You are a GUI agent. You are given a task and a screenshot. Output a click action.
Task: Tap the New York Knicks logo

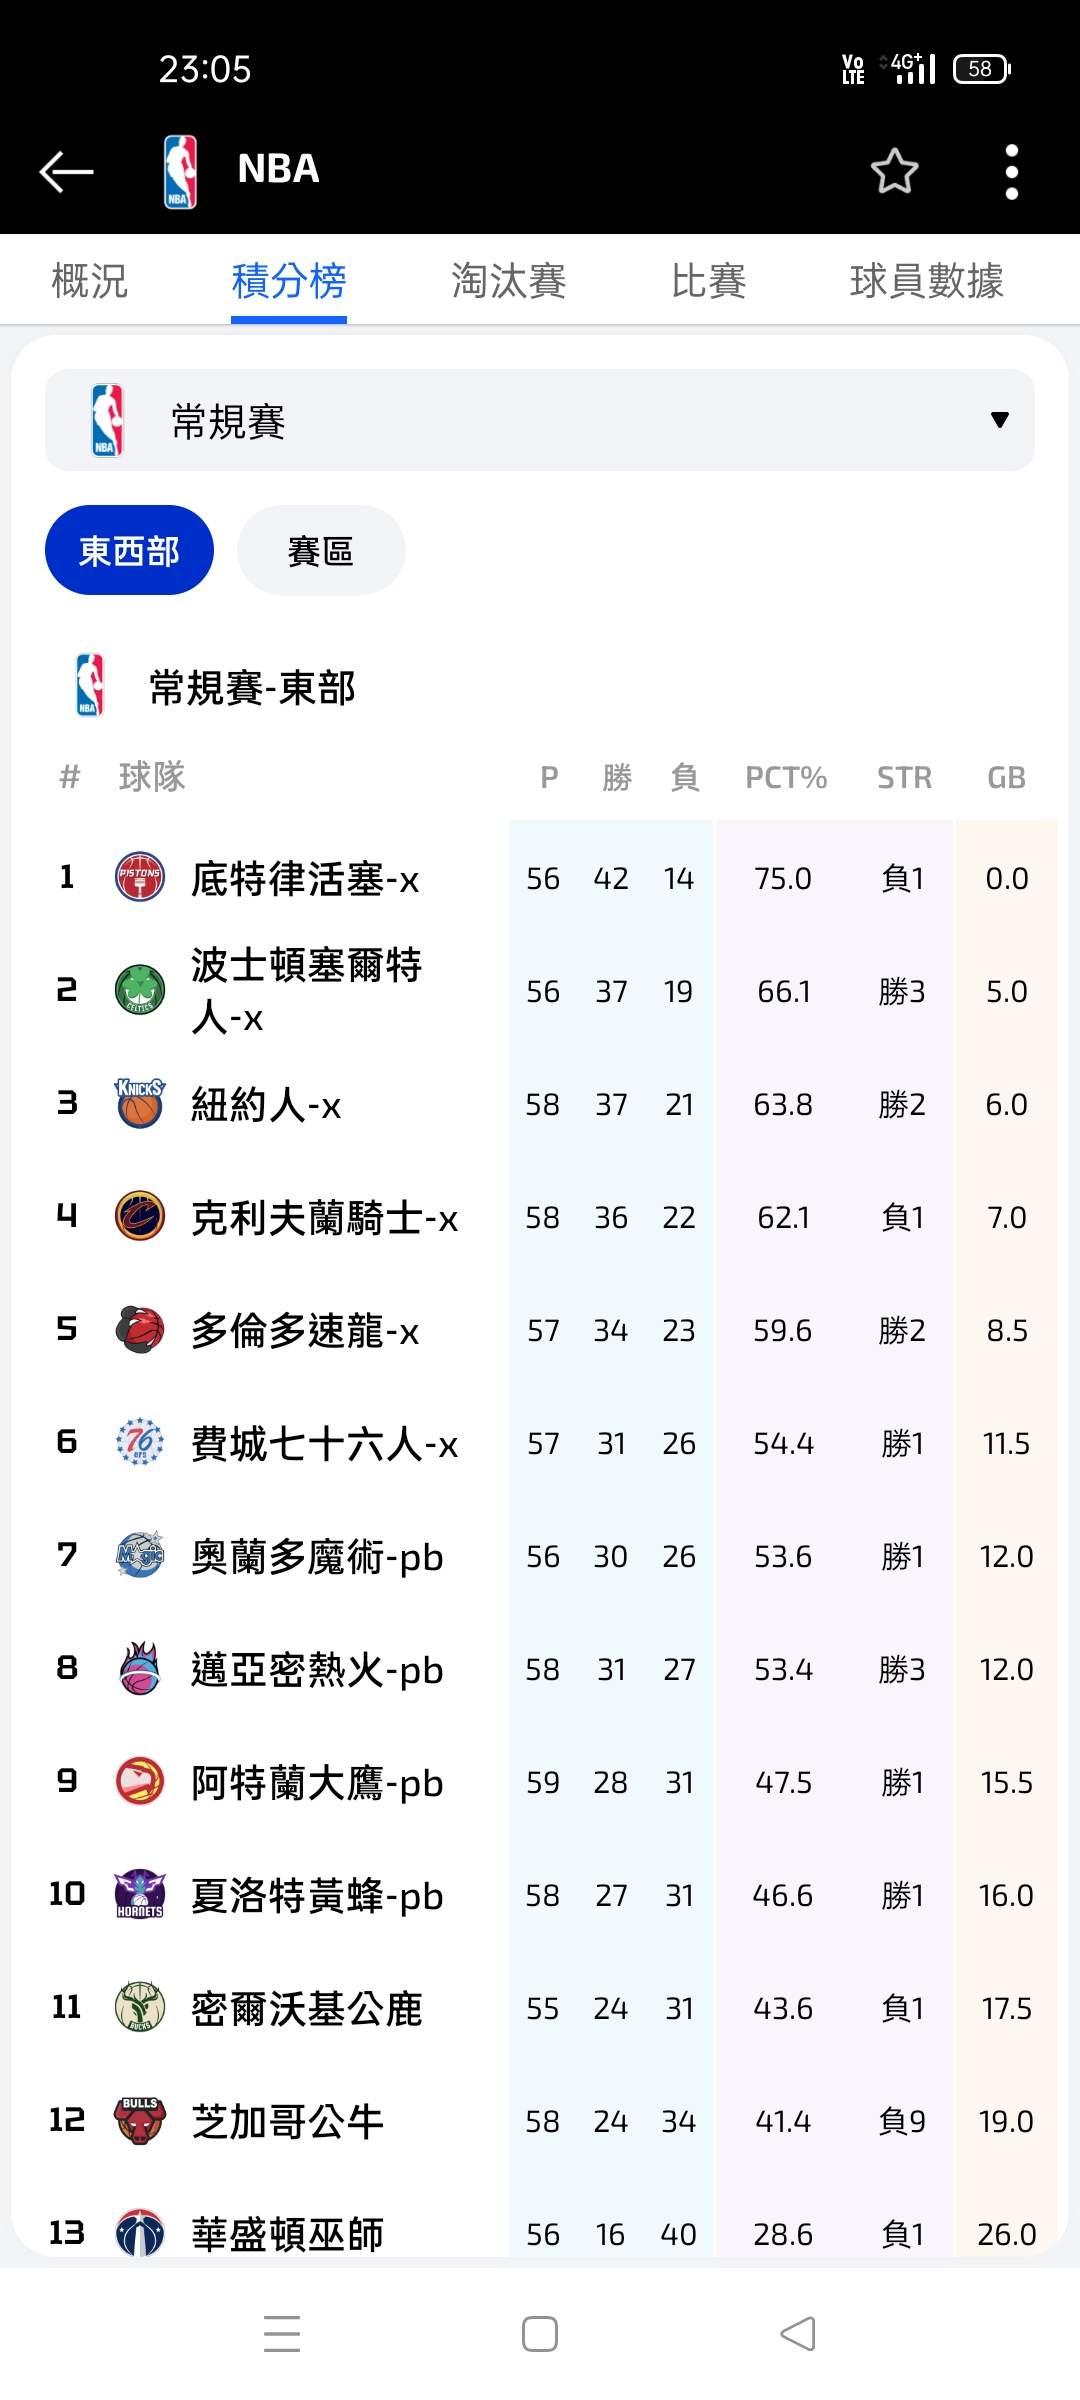[140, 1104]
